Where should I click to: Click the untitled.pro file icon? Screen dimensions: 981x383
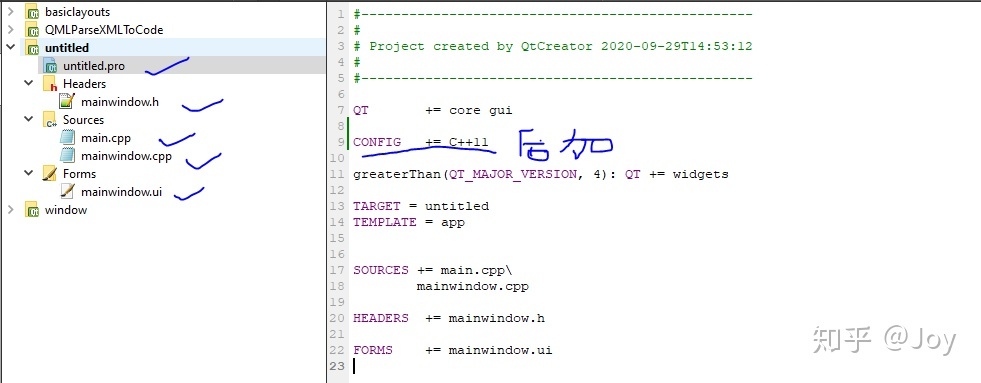pos(51,66)
